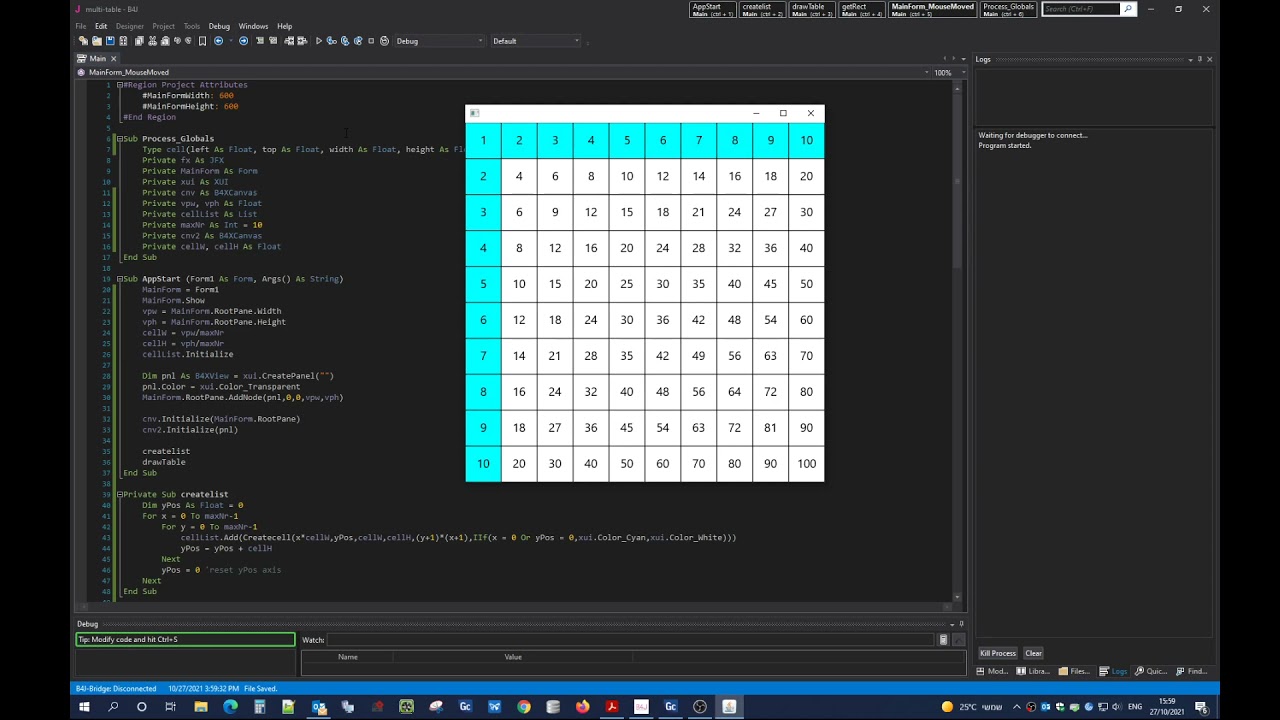Click cell 49 in the multiplication table
This screenshot has width=1280, height=720.
click(x=698, y=356)
